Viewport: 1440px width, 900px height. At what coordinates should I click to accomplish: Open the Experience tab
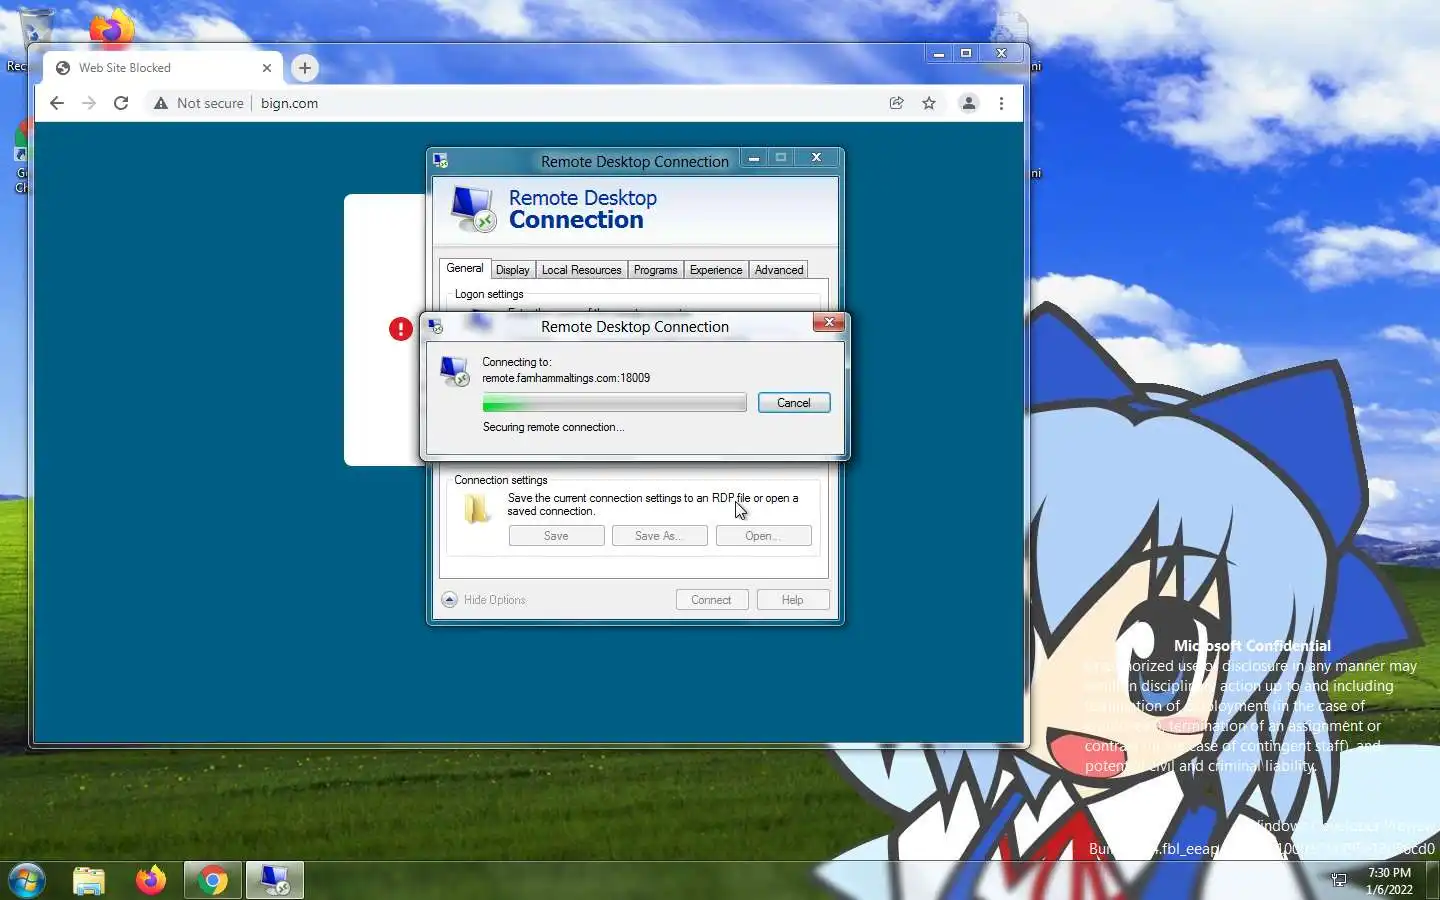tap(716, 270)
